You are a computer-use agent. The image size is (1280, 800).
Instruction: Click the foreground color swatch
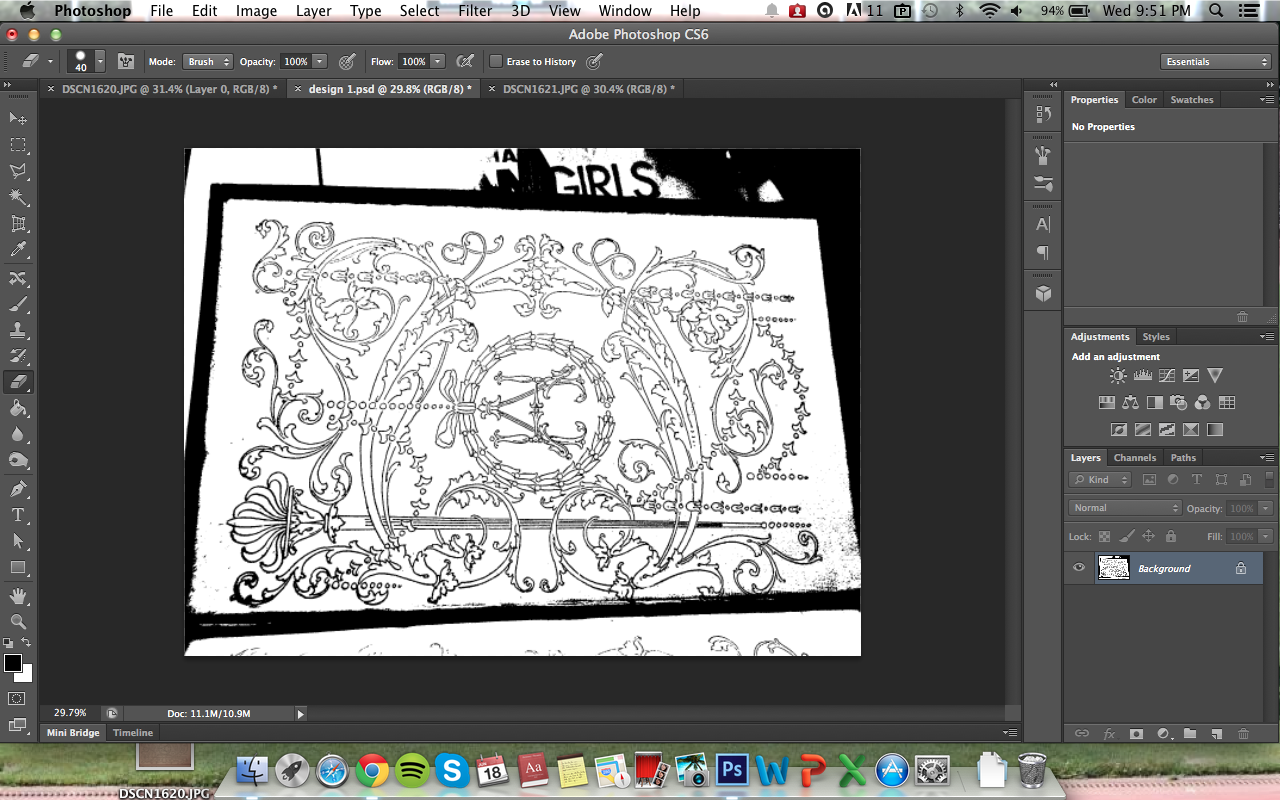[x=12, y=663]
